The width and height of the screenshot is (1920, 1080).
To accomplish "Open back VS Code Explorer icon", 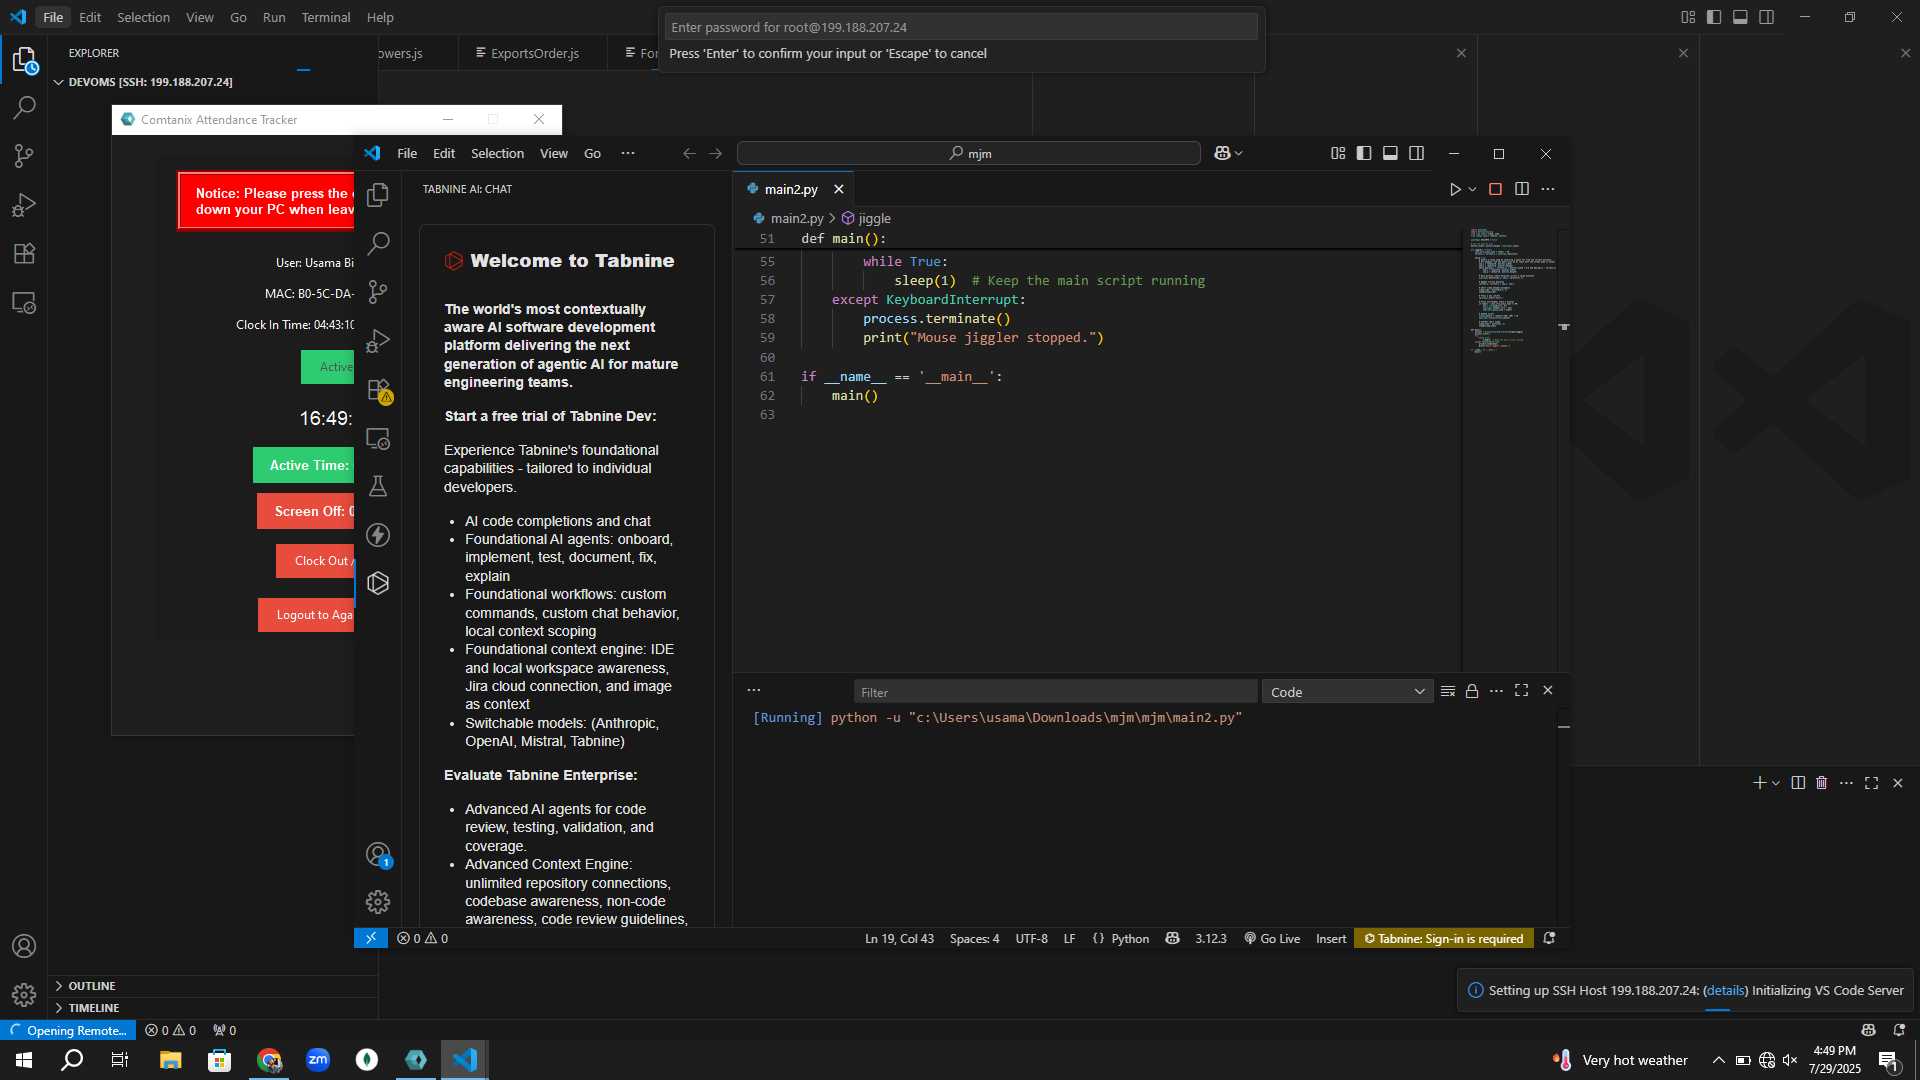I will 24,61.
